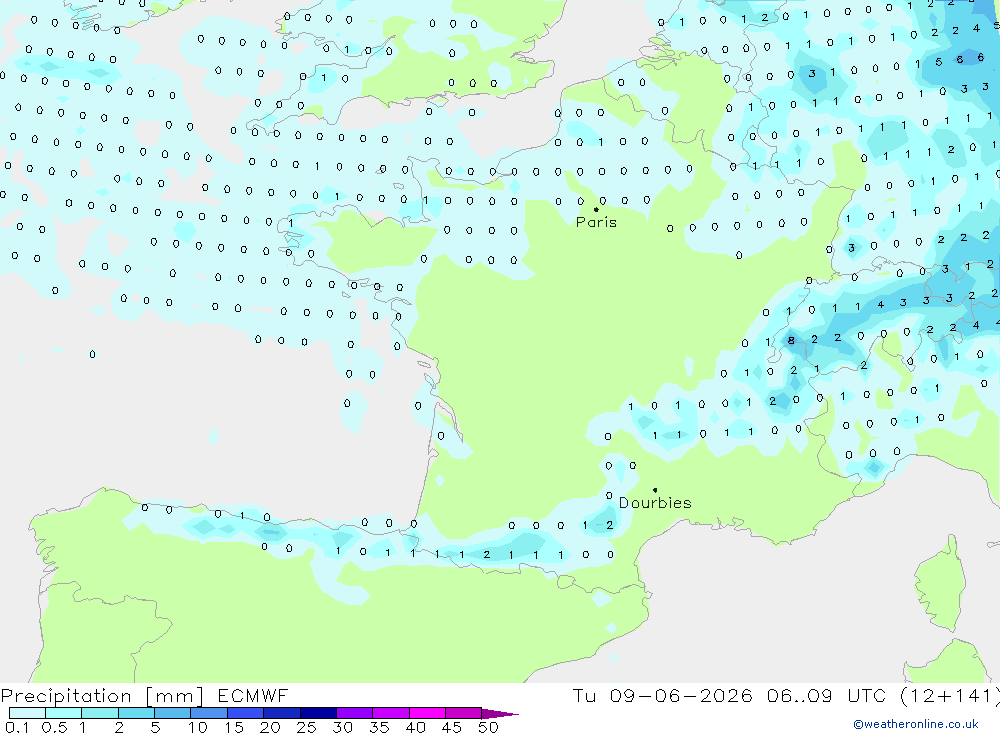Click the '06..09 UTC' time range
Image resolution: width=1000 pixels, height=733 pixels.
tap(826, 695)
